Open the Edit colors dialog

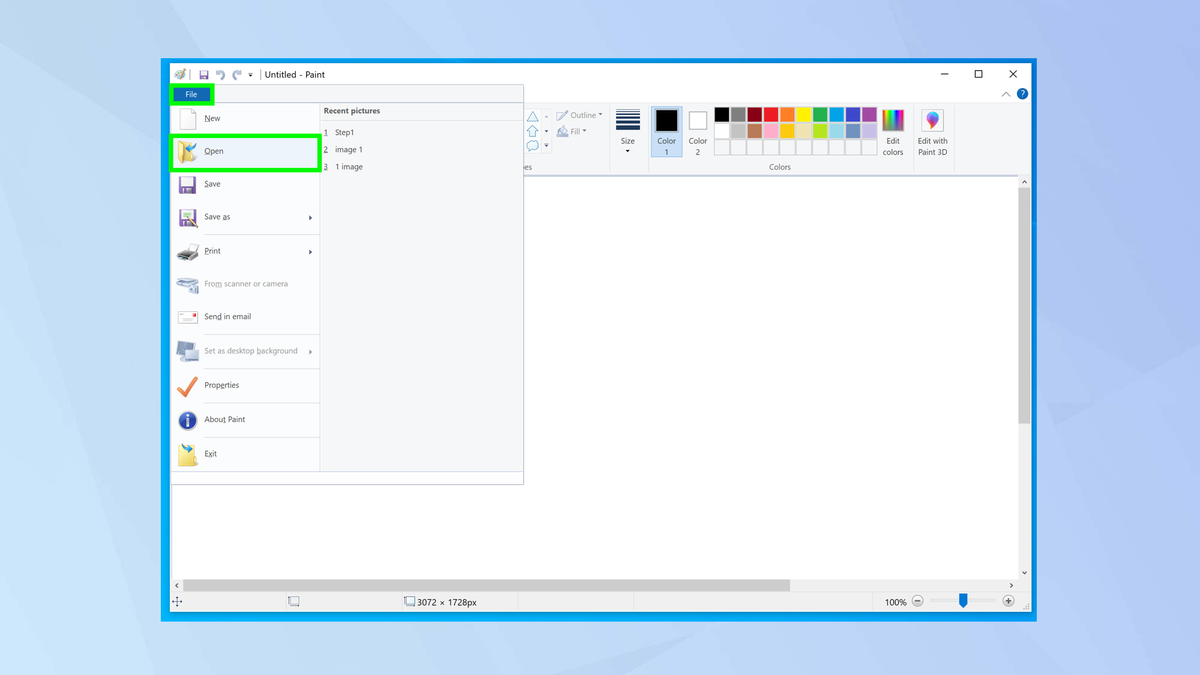[x=893, y=130]
